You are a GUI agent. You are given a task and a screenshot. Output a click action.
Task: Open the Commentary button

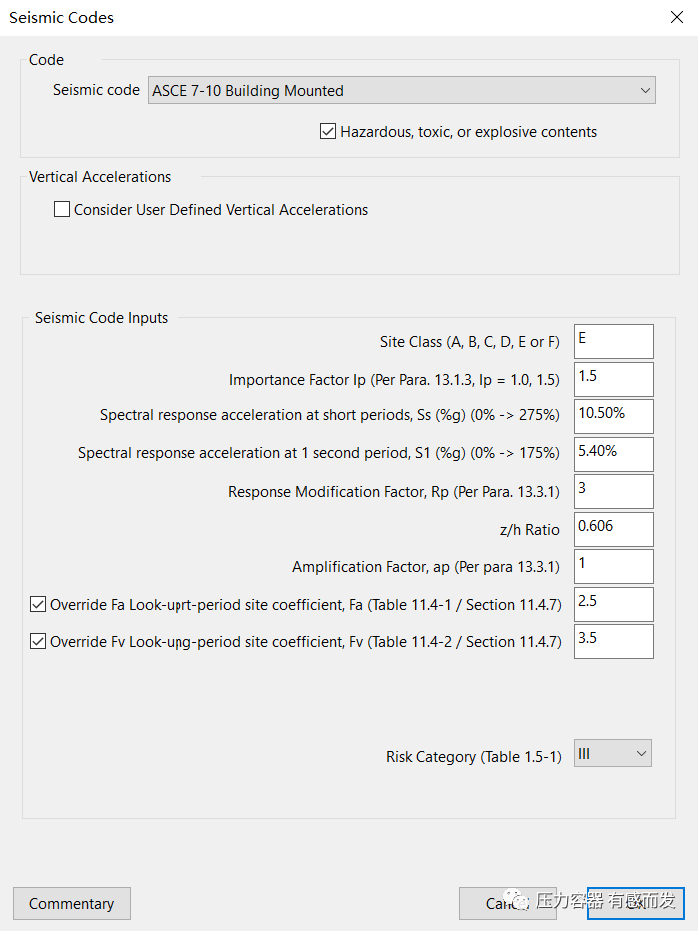(71, 903)
